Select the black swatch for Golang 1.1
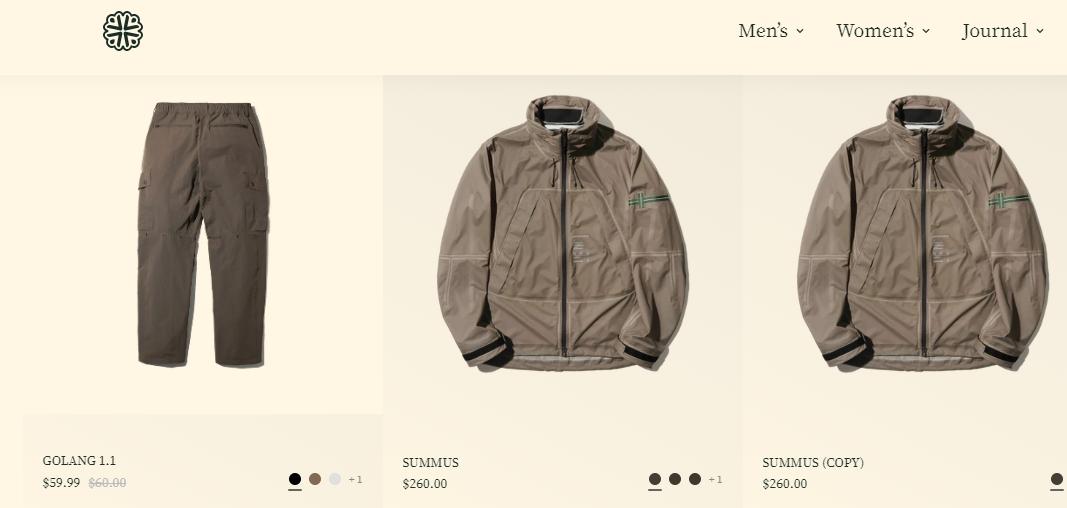1067x508 pixels. pos(295,479)
